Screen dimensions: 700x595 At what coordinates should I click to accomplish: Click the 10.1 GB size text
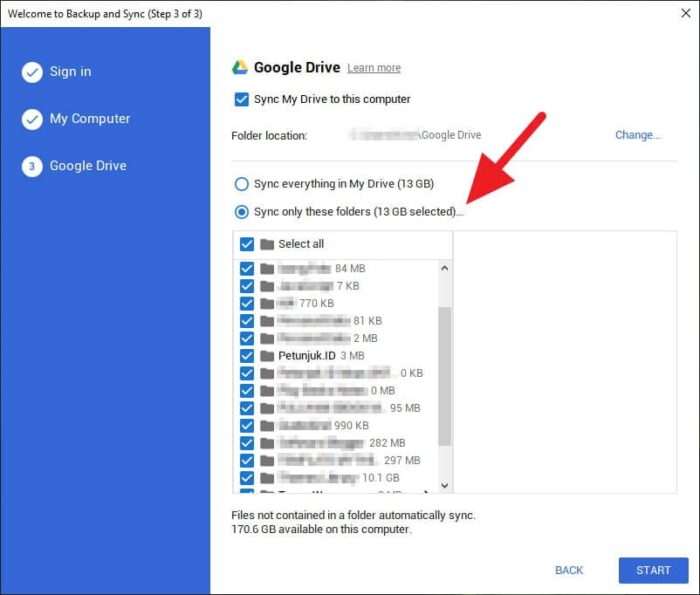[381, 478]
